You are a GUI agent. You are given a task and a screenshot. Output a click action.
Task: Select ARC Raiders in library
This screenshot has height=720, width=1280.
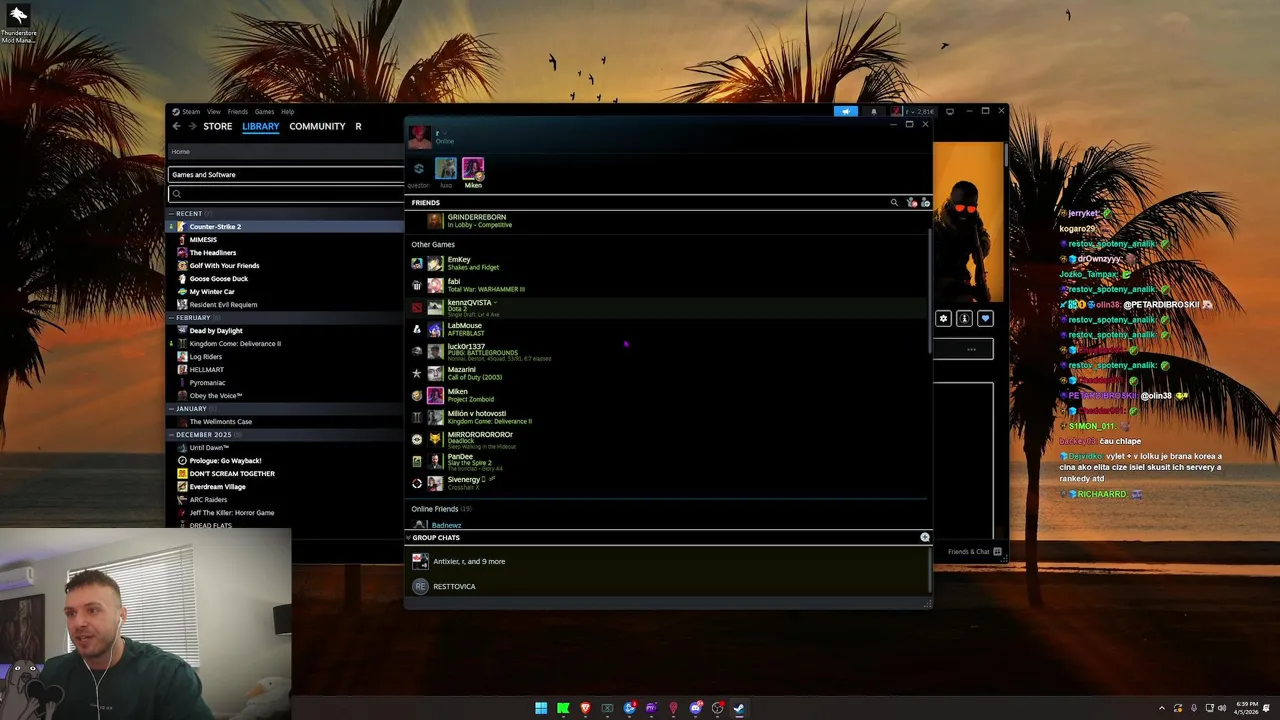(285, 499)
